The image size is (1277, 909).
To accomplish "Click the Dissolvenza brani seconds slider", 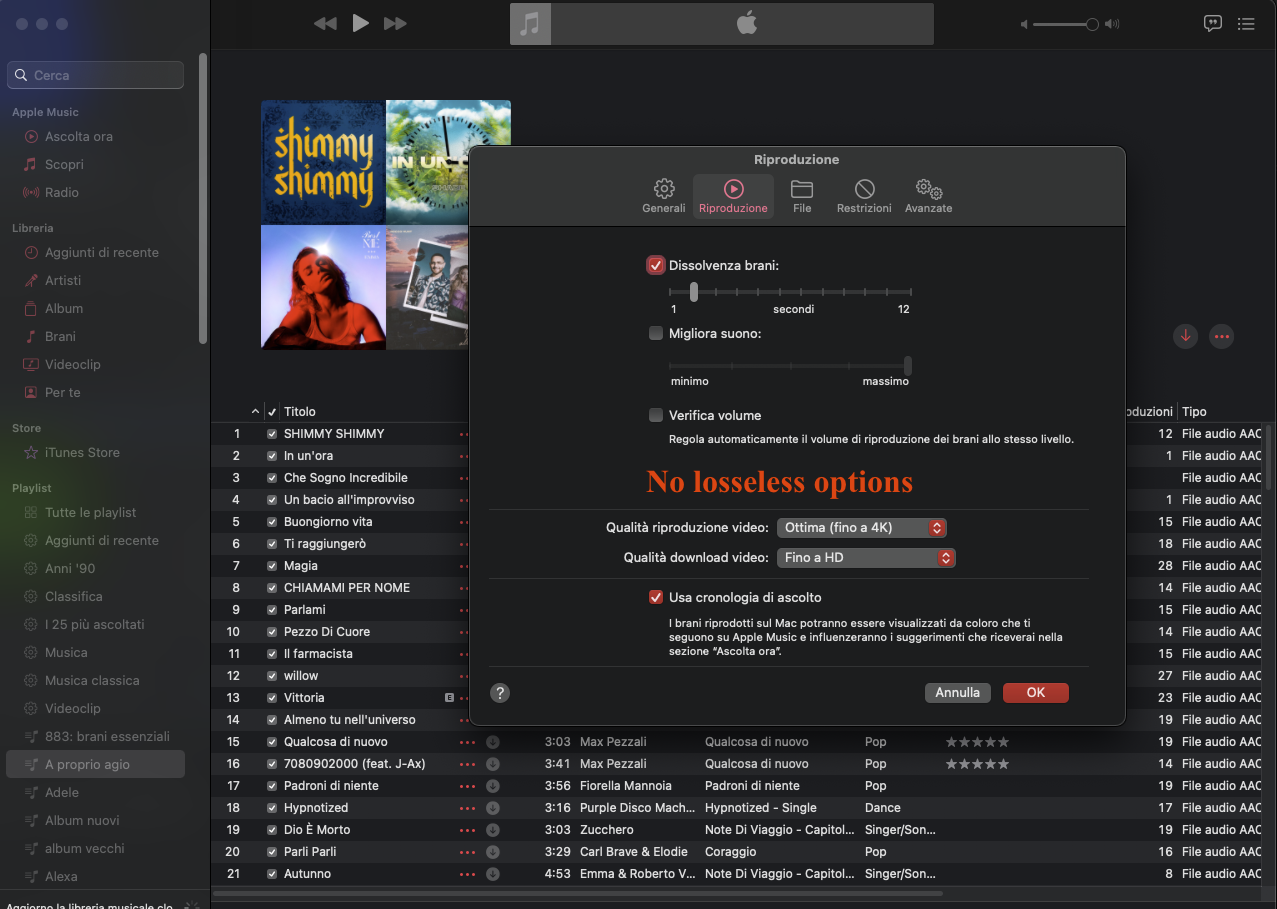I will pyautogui.click(x=790, y=292).
